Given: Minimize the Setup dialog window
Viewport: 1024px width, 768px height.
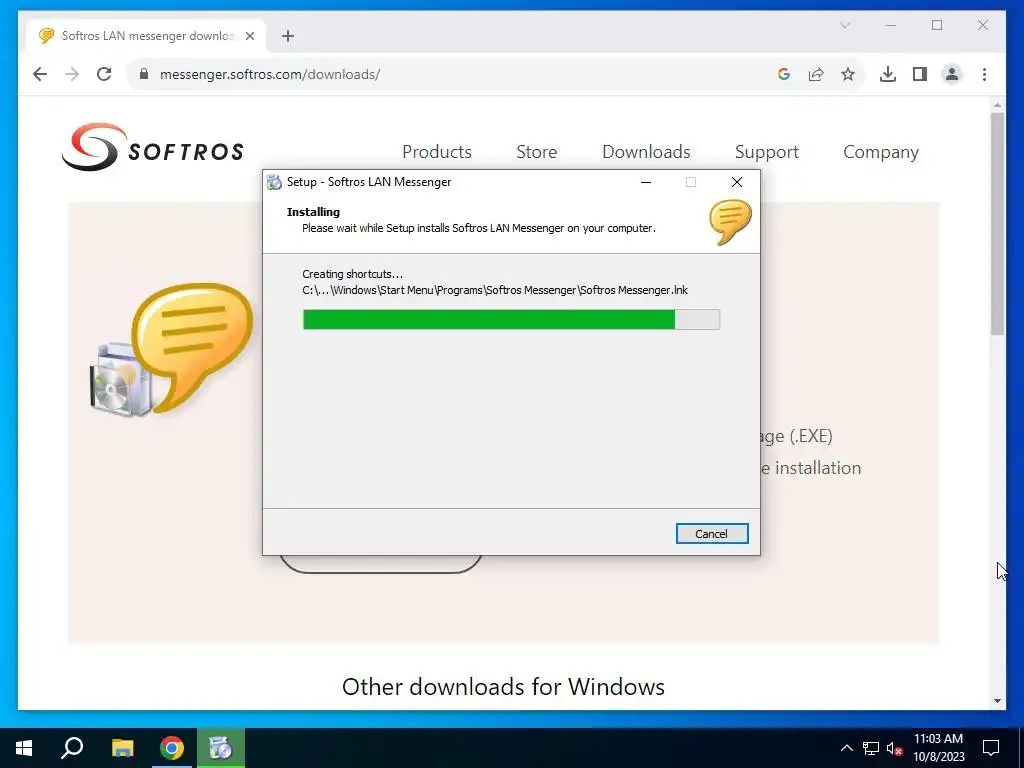Looking at the screenshot, I should tap(646, 182).
